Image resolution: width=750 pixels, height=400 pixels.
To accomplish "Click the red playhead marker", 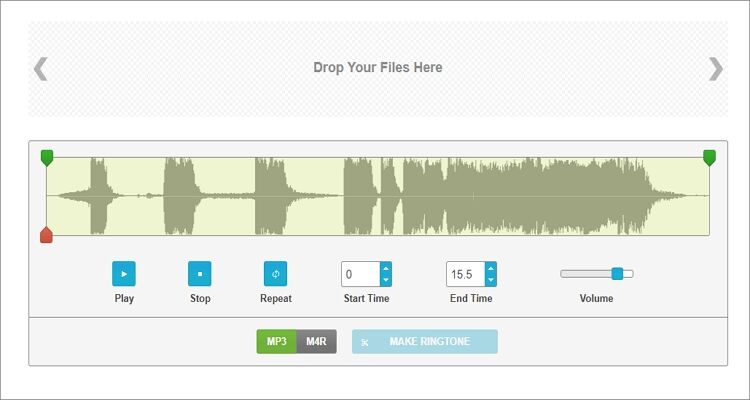I will 46,235.
